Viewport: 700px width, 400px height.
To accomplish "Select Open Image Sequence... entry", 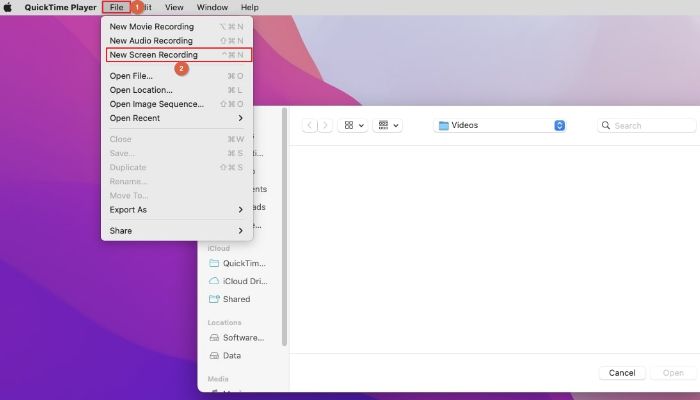I will point(177,104).
